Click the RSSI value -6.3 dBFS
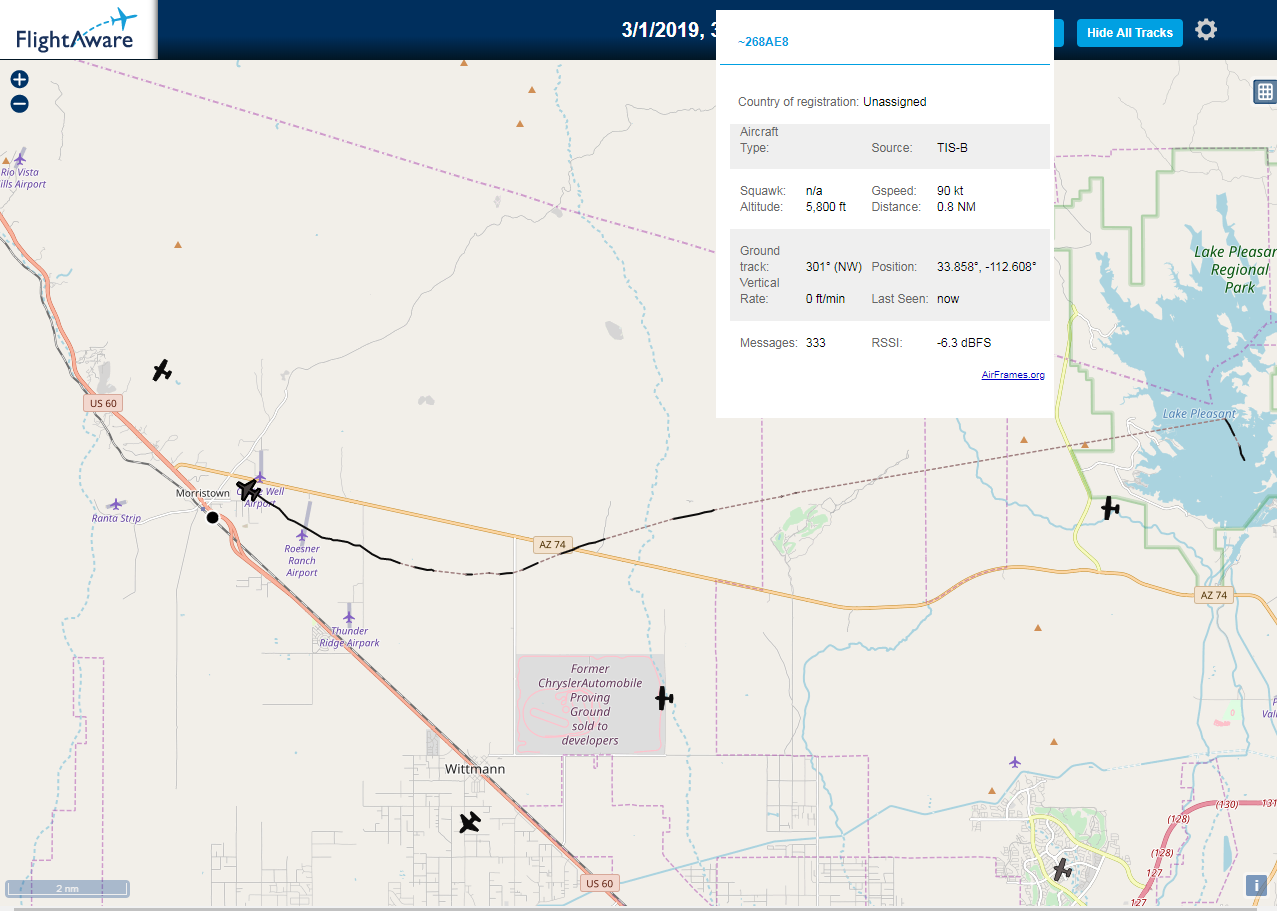1277x911 pixels. tap(964, 343)
